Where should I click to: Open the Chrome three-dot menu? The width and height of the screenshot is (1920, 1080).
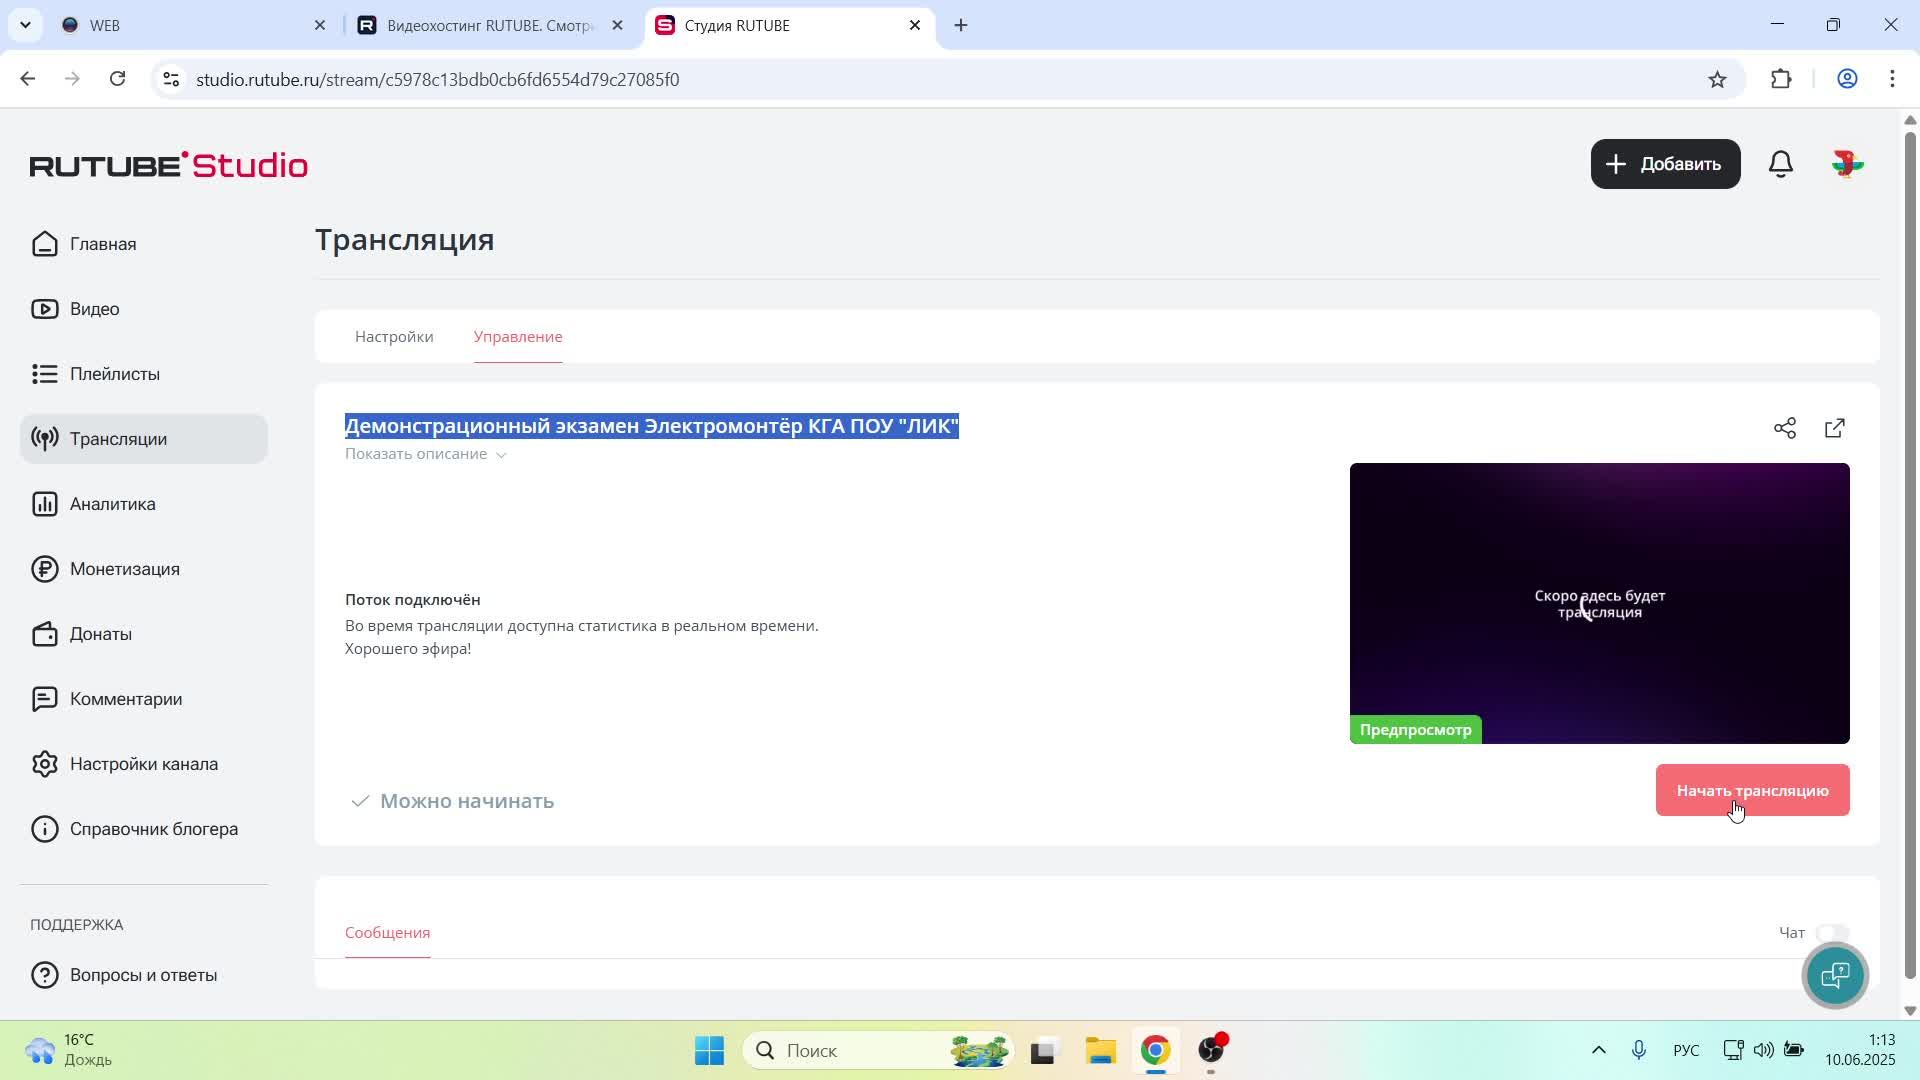1893,79
